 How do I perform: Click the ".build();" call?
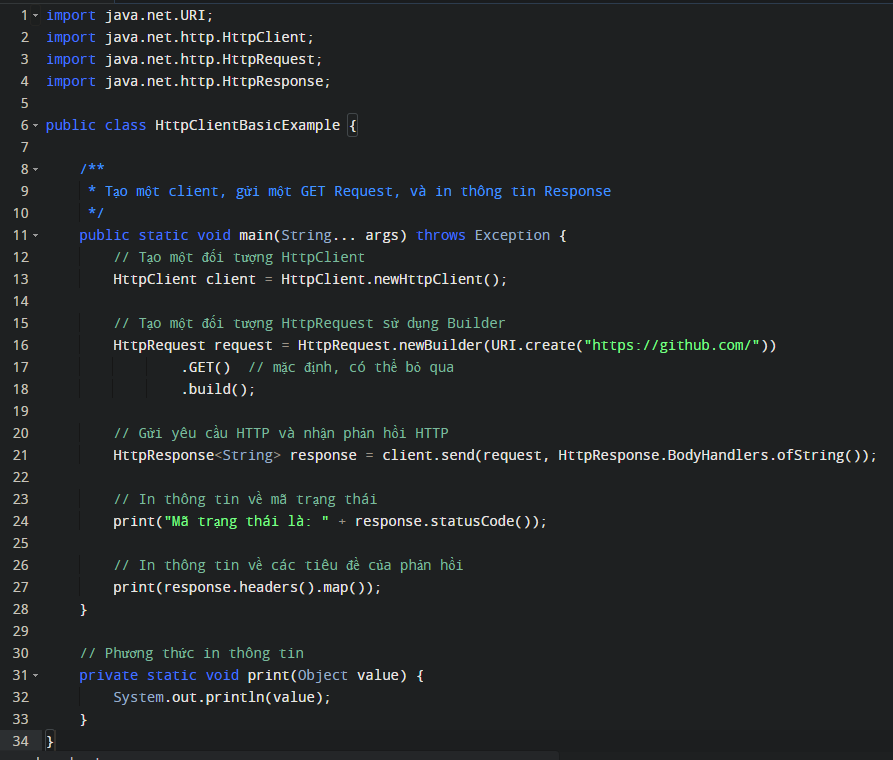[218, 389]
